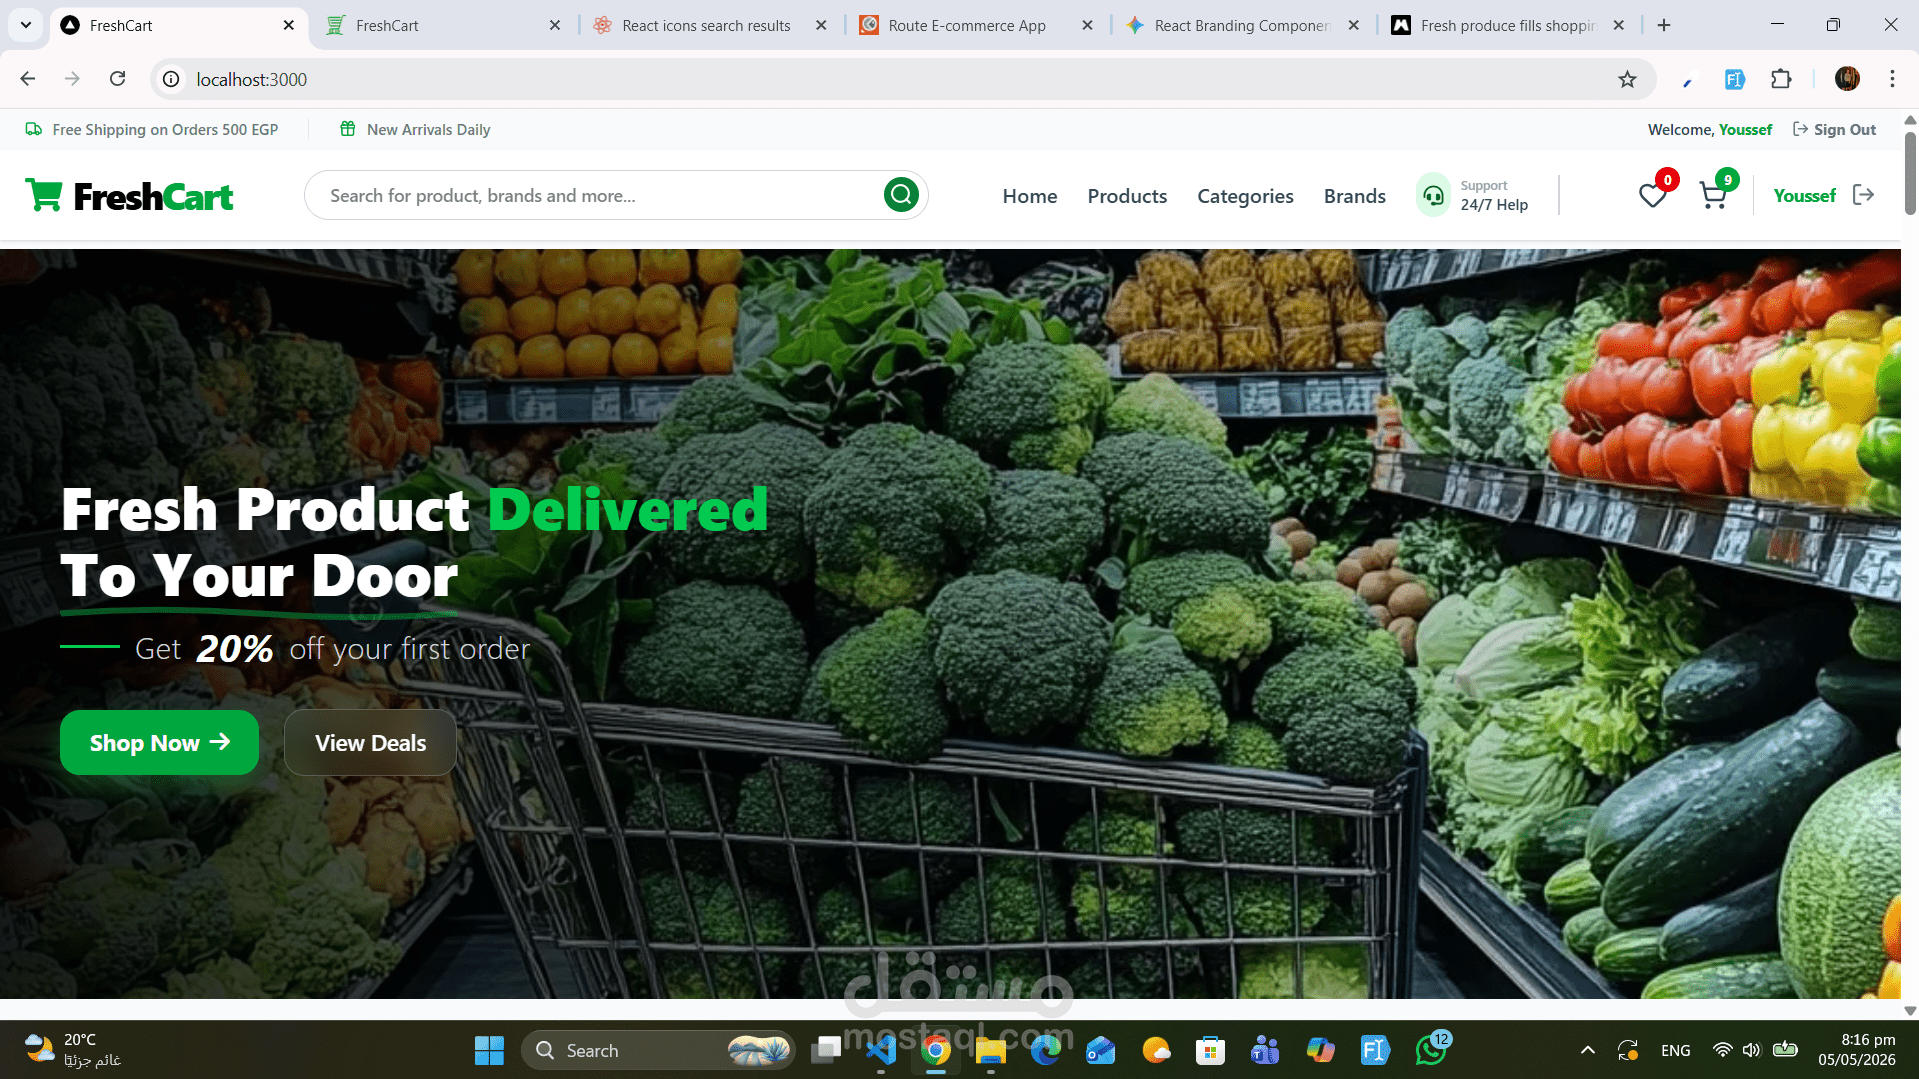Open the clock showing 8:16 pm

[1857, 1050]
